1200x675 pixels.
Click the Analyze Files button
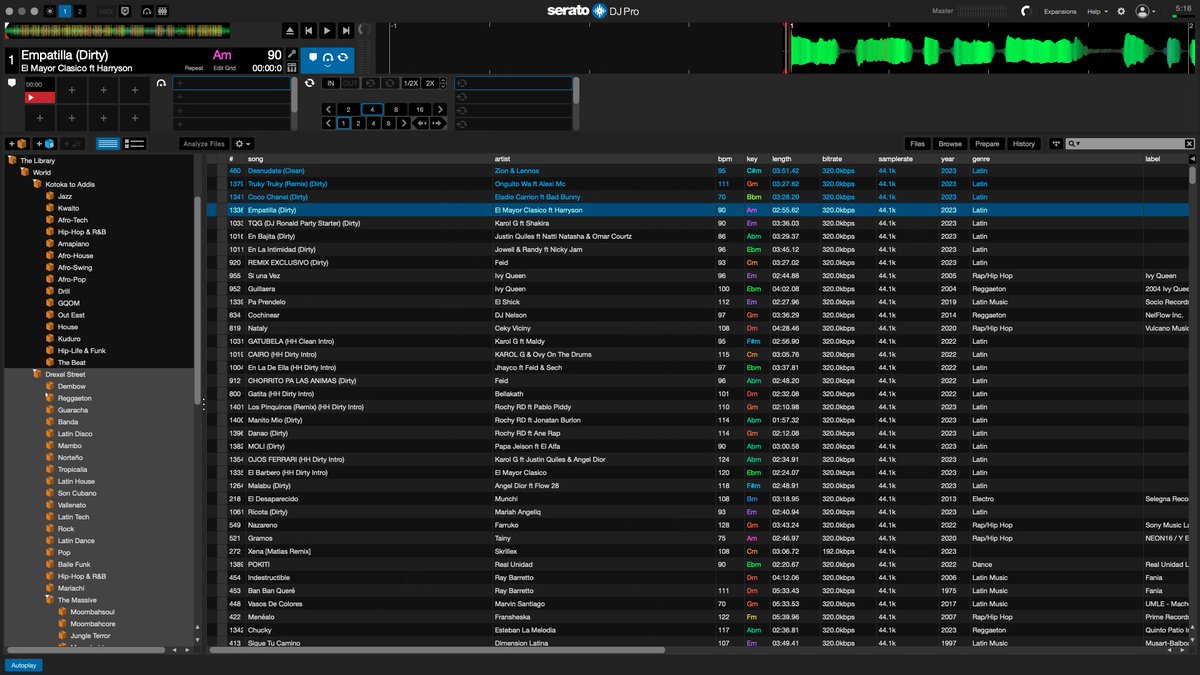tap(204, 144)
